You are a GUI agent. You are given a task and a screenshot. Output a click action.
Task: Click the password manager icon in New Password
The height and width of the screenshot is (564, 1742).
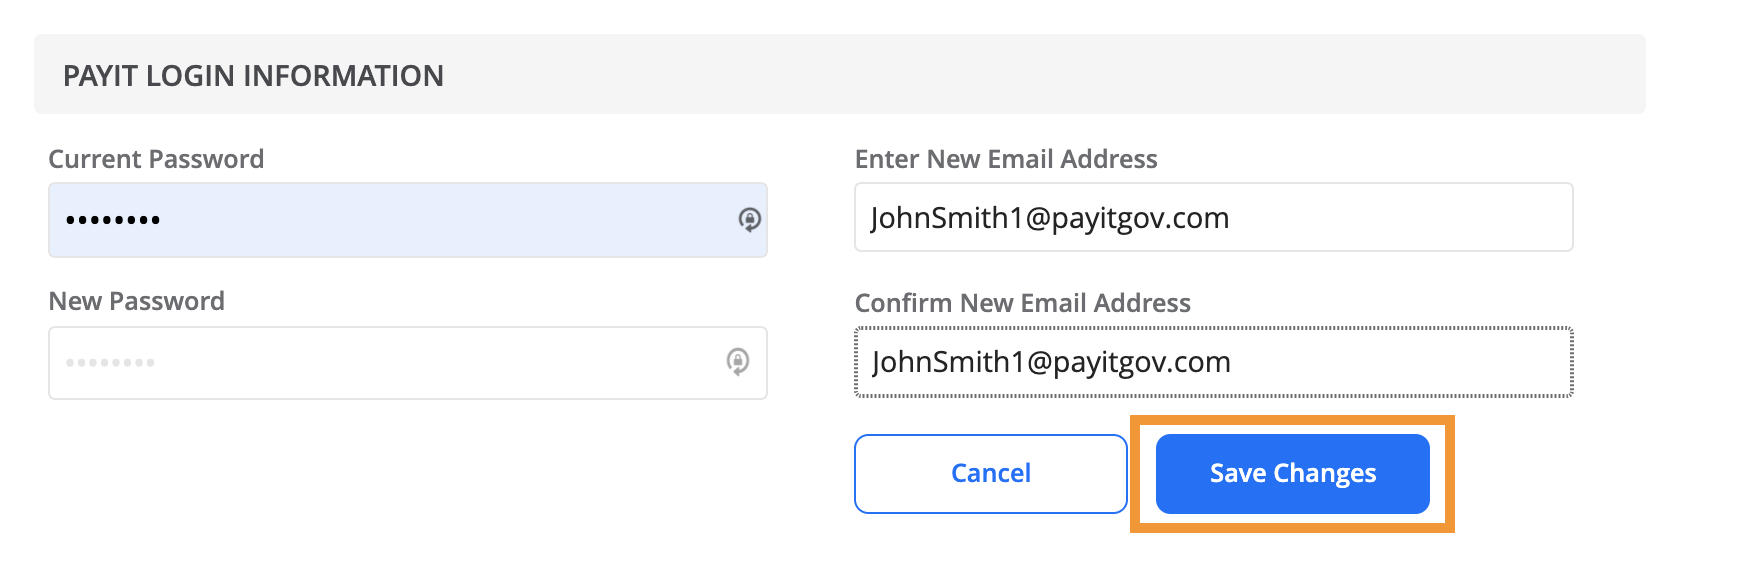(x=737, y=361)
